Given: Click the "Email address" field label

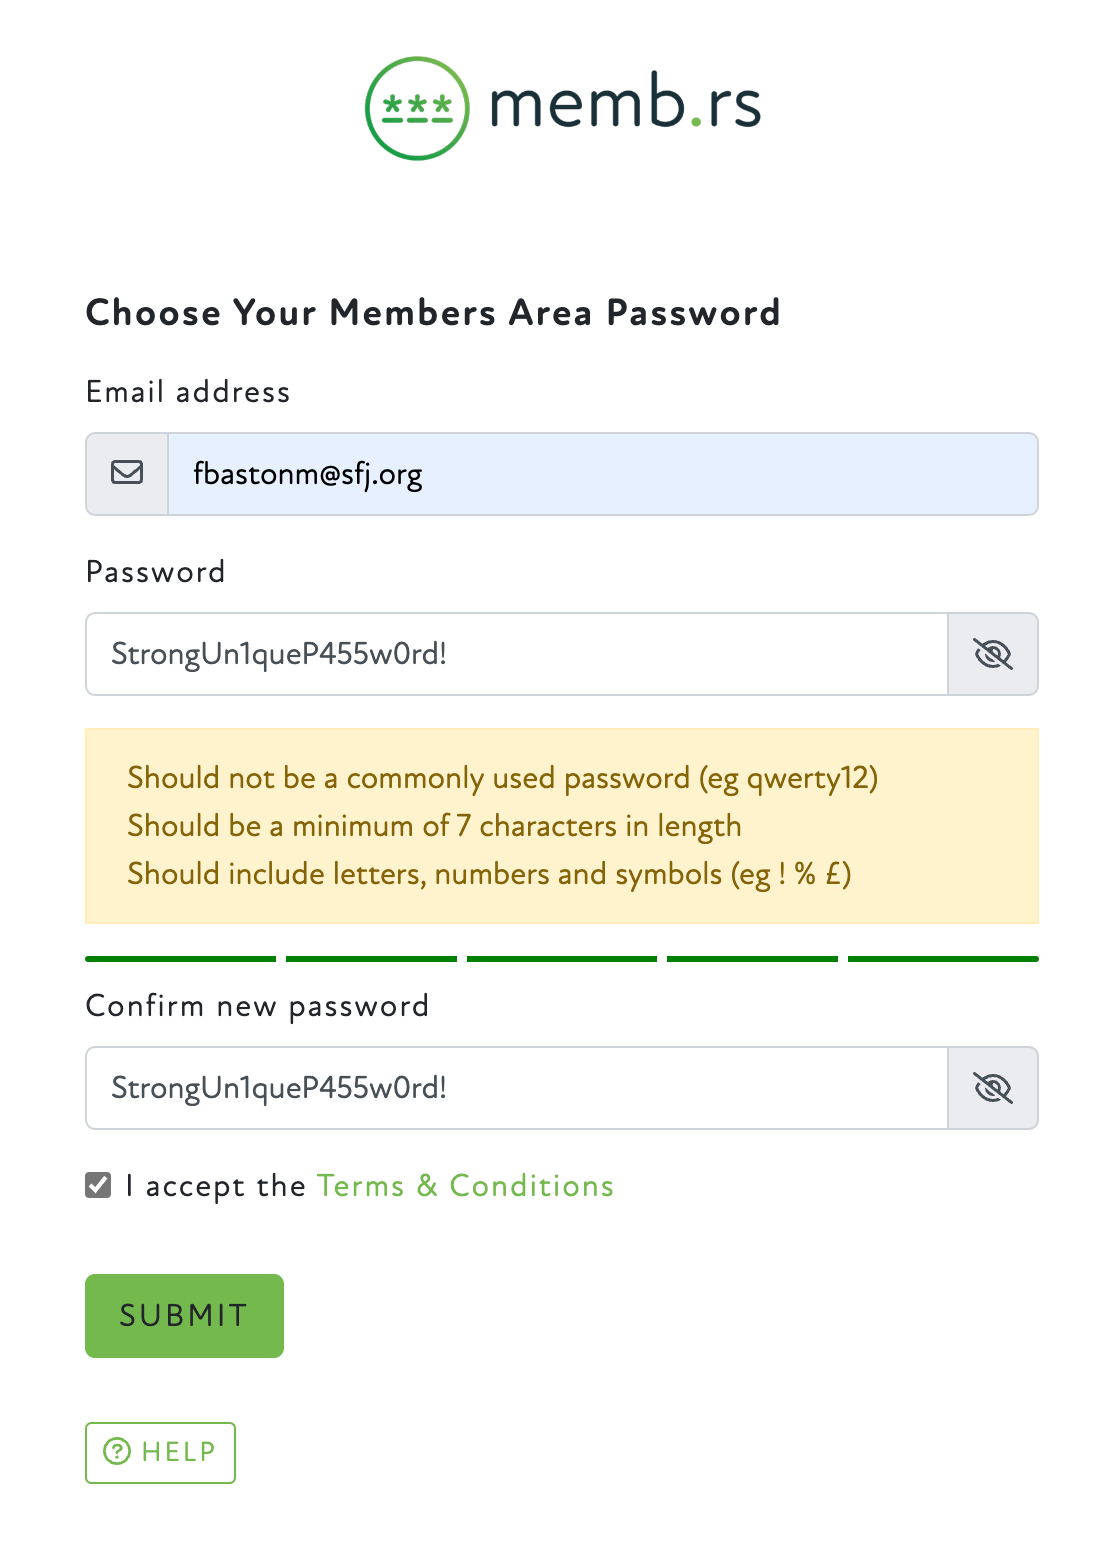Looking at the screenshot, I should point(188,391).
